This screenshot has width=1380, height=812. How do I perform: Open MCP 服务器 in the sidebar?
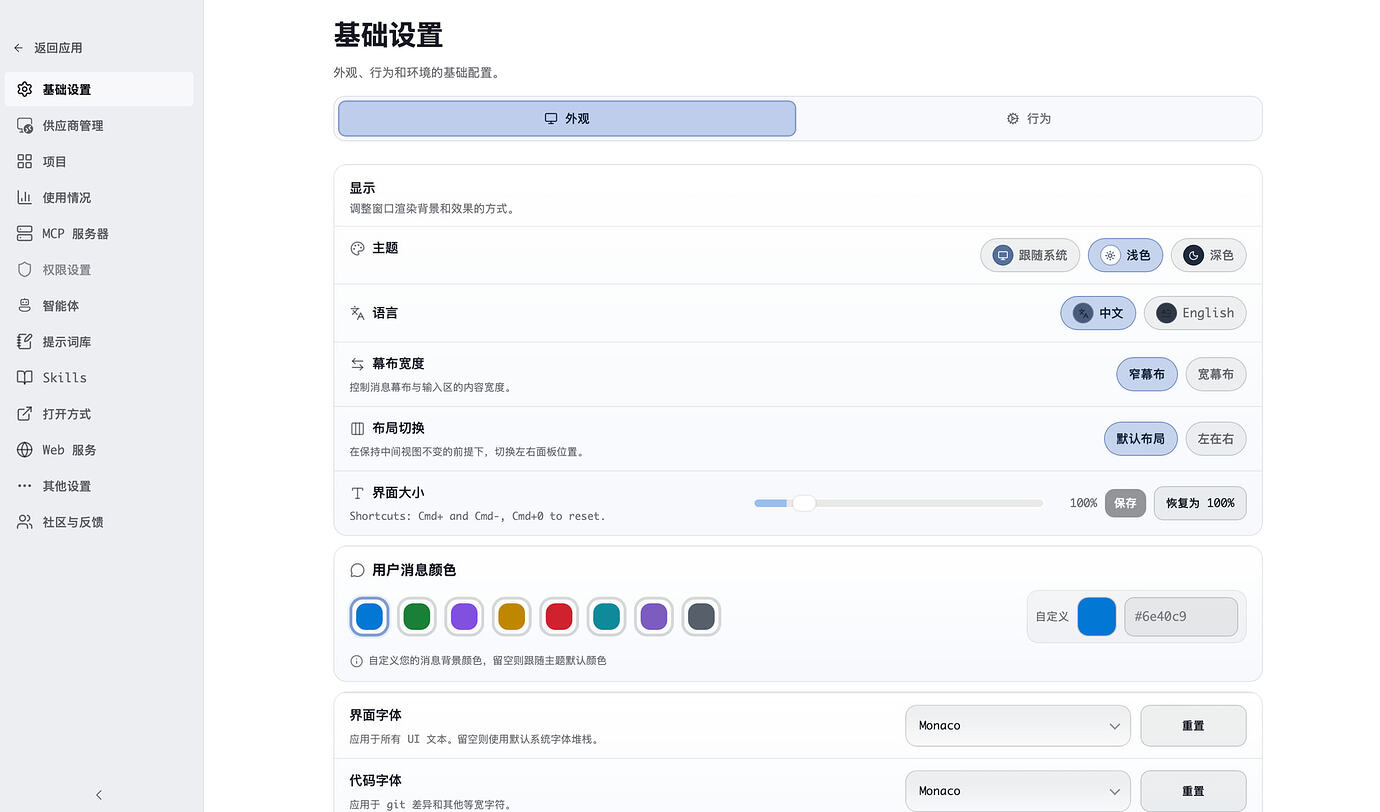(99, 234)
